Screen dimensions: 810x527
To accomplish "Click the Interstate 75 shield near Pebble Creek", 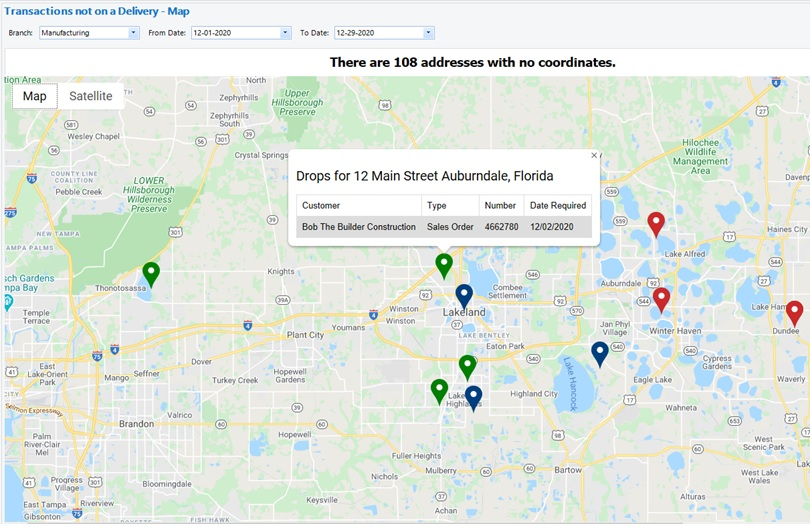I will click(32, 178).
